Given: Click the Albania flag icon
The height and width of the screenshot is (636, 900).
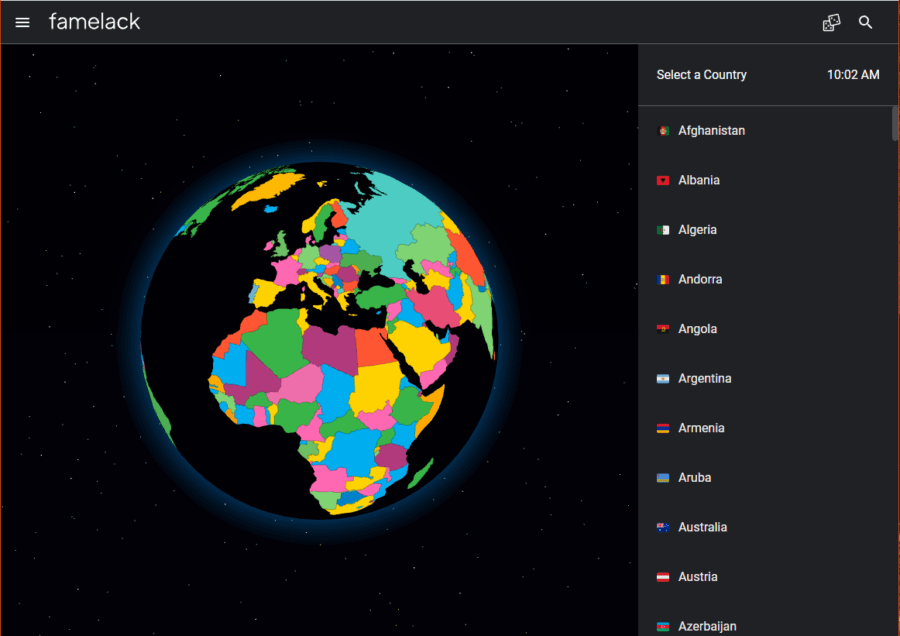Looking at the screenshot, I should 662,181.
